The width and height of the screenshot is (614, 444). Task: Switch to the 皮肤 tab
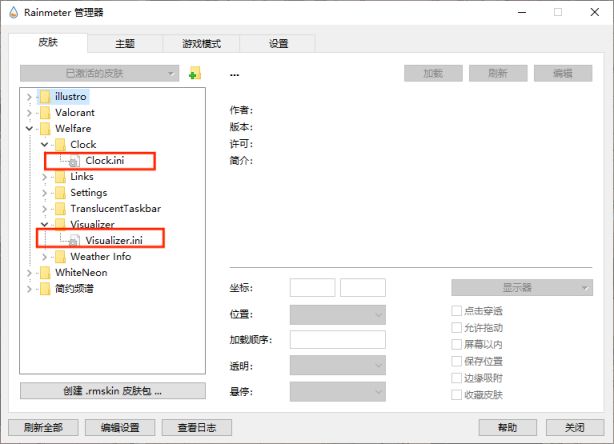coord(48,42)
